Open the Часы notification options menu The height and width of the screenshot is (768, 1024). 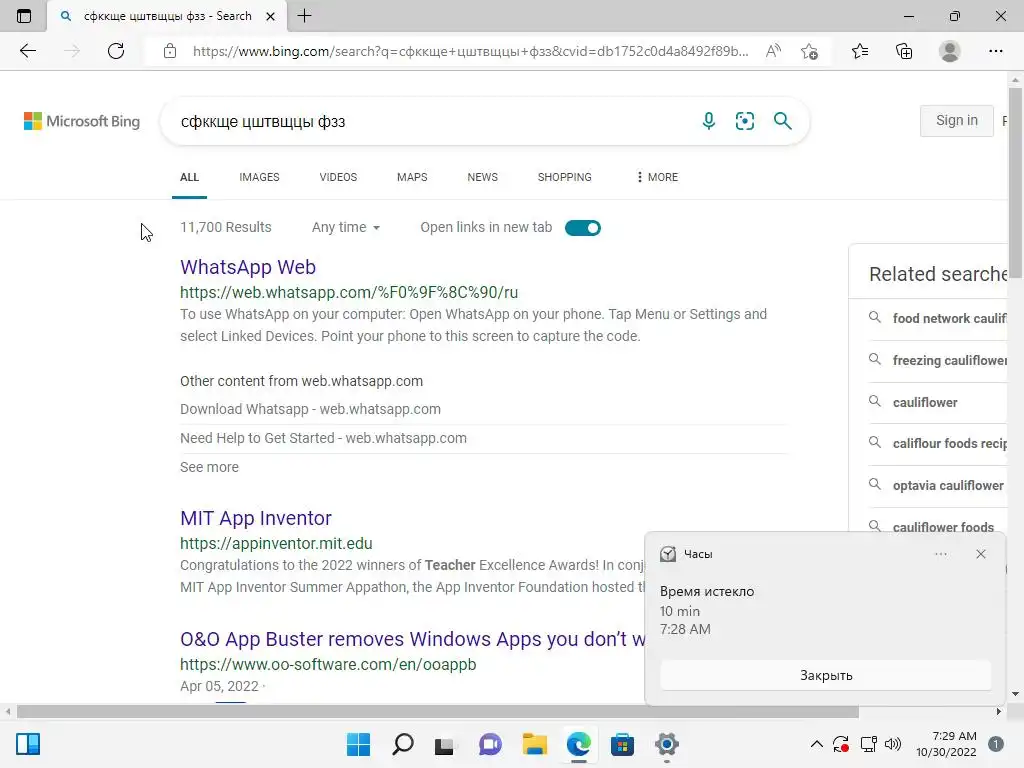940,554
